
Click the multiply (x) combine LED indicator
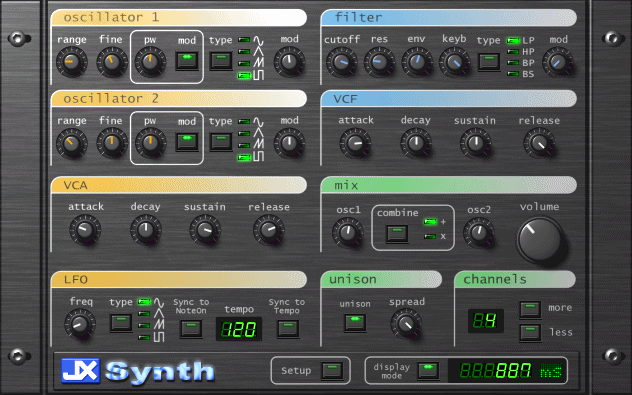pos(430,236)
